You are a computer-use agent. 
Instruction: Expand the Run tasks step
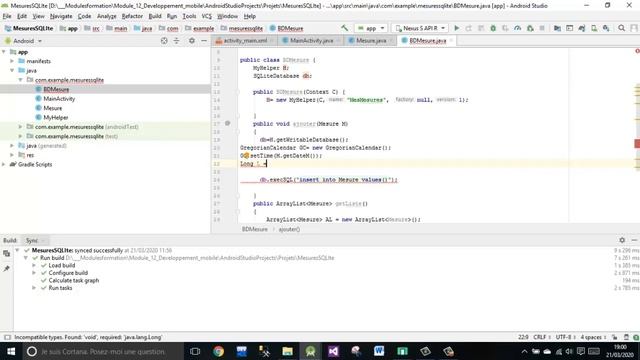pos(34,288)
